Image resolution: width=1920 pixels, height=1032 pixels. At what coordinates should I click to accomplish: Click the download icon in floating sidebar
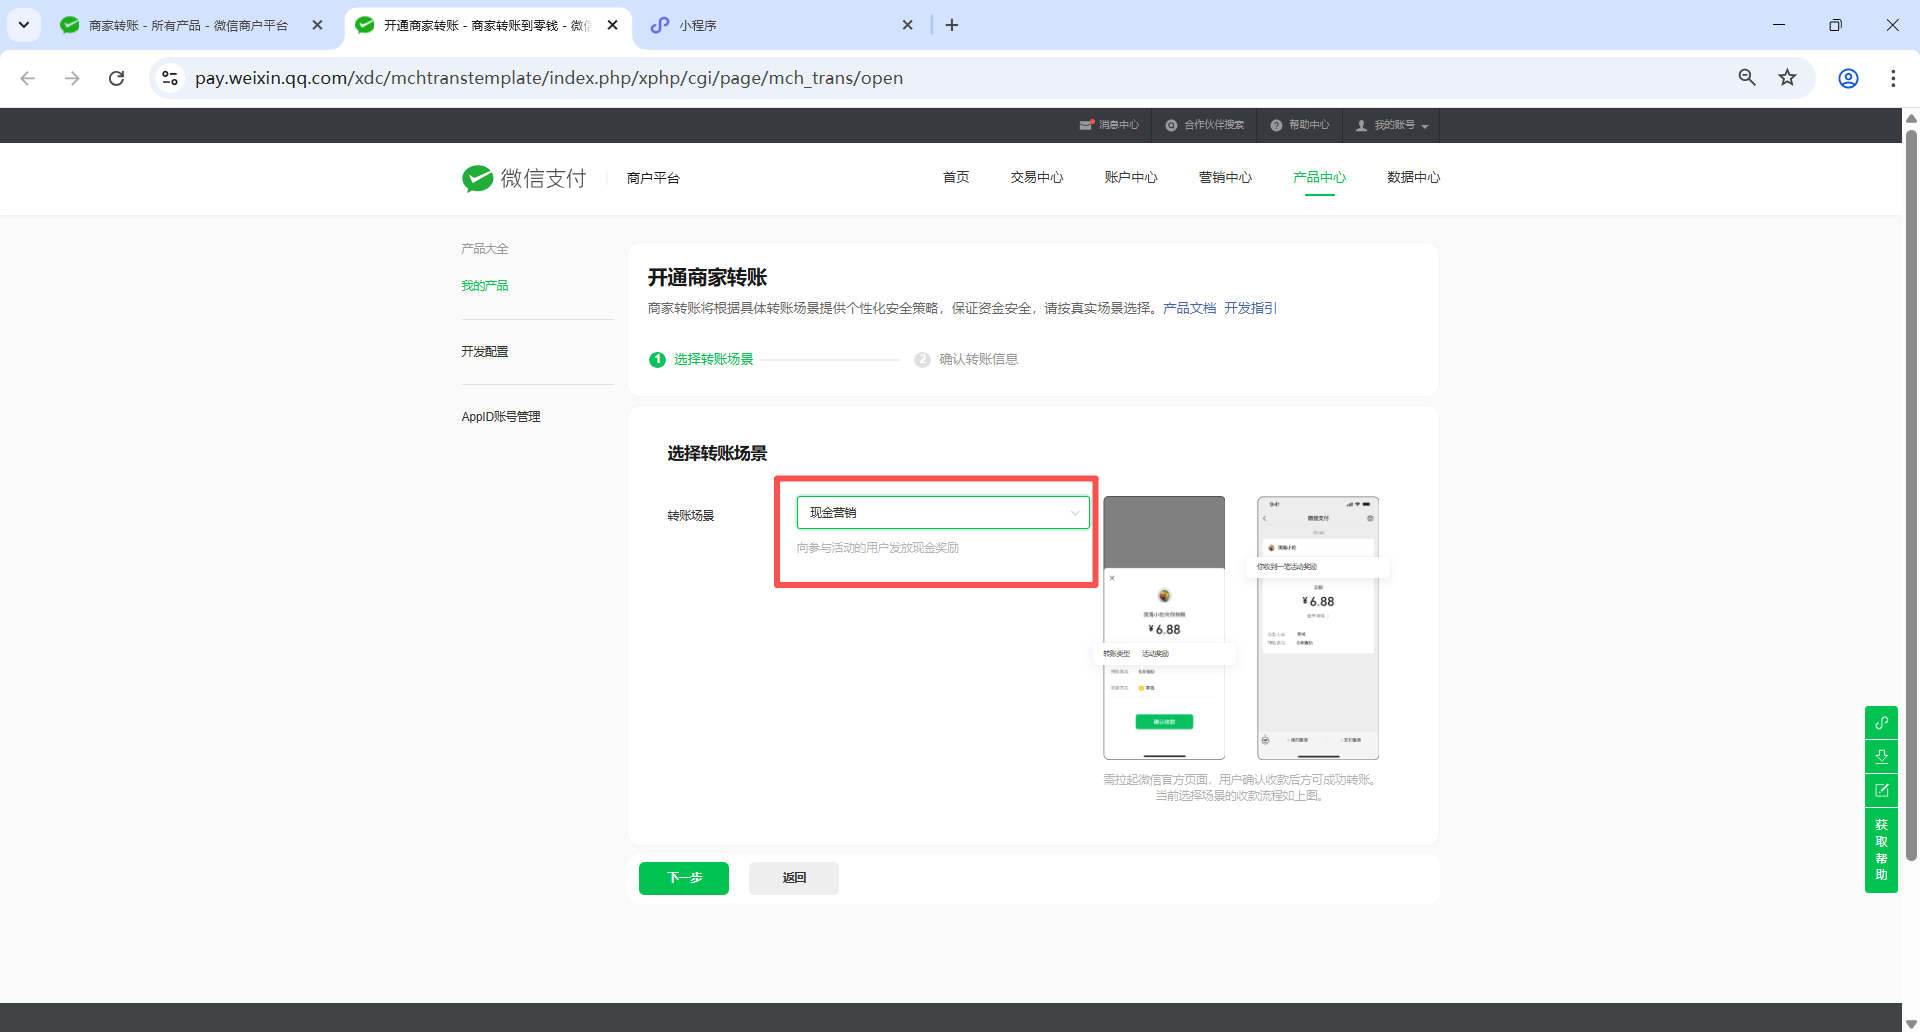pos(1881,756)
